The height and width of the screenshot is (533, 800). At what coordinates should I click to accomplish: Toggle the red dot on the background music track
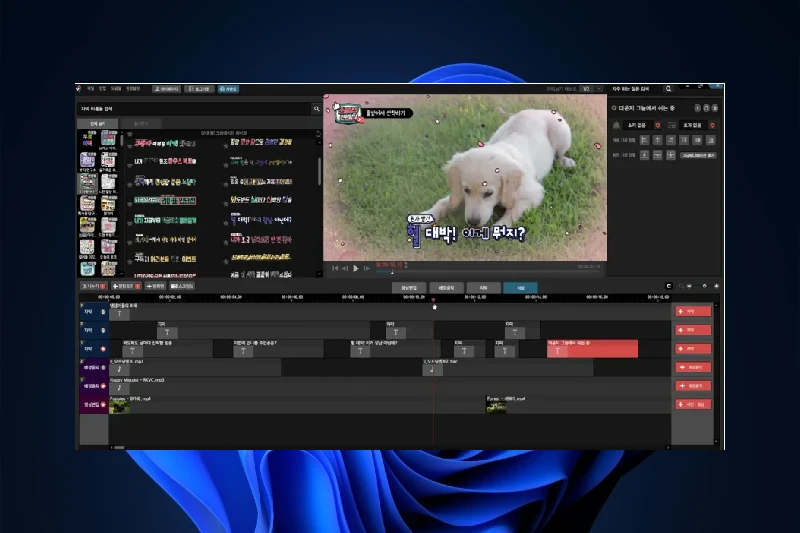[102, 385]
